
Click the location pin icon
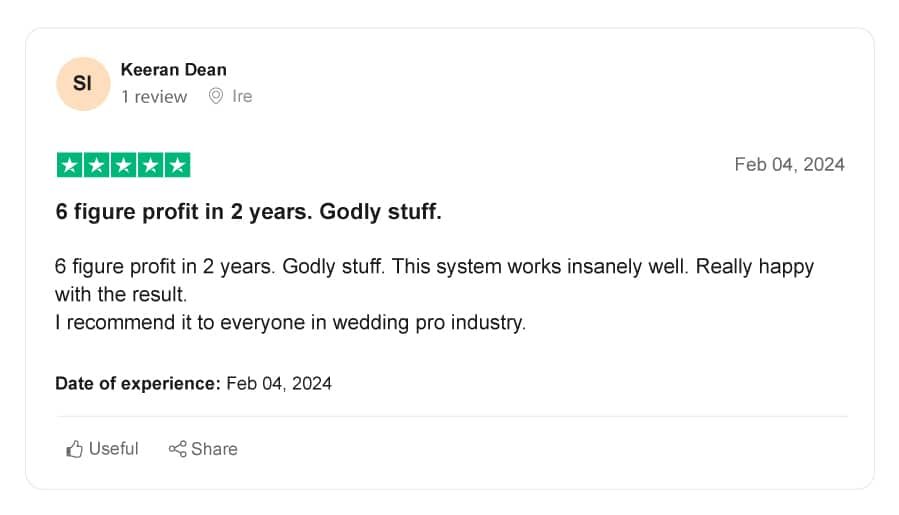[216, 96]
